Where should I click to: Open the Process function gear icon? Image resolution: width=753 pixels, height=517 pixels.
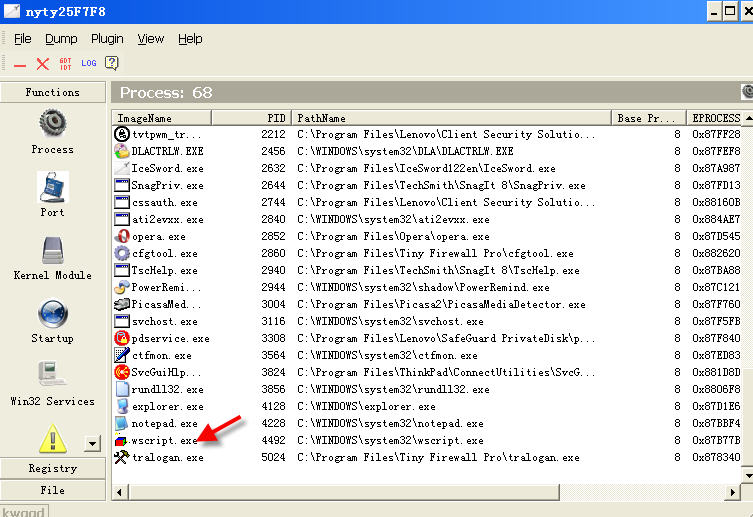(52, 123)
